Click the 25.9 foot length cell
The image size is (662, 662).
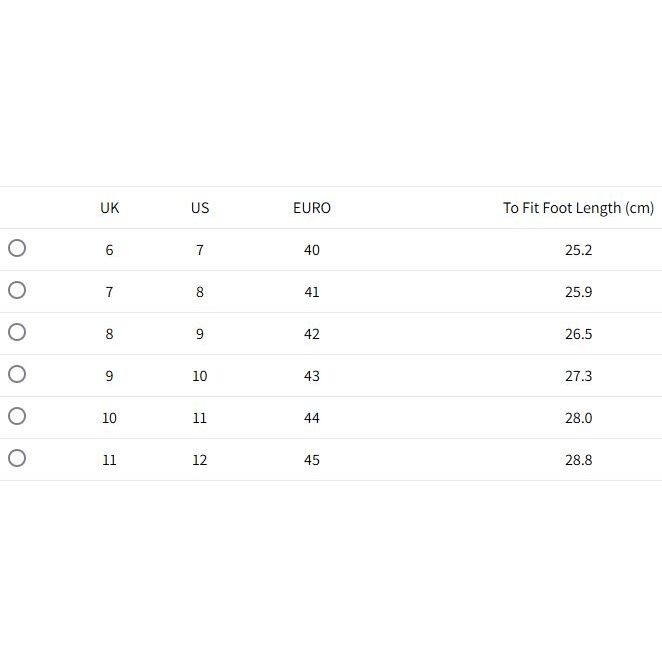click(578, 292)
